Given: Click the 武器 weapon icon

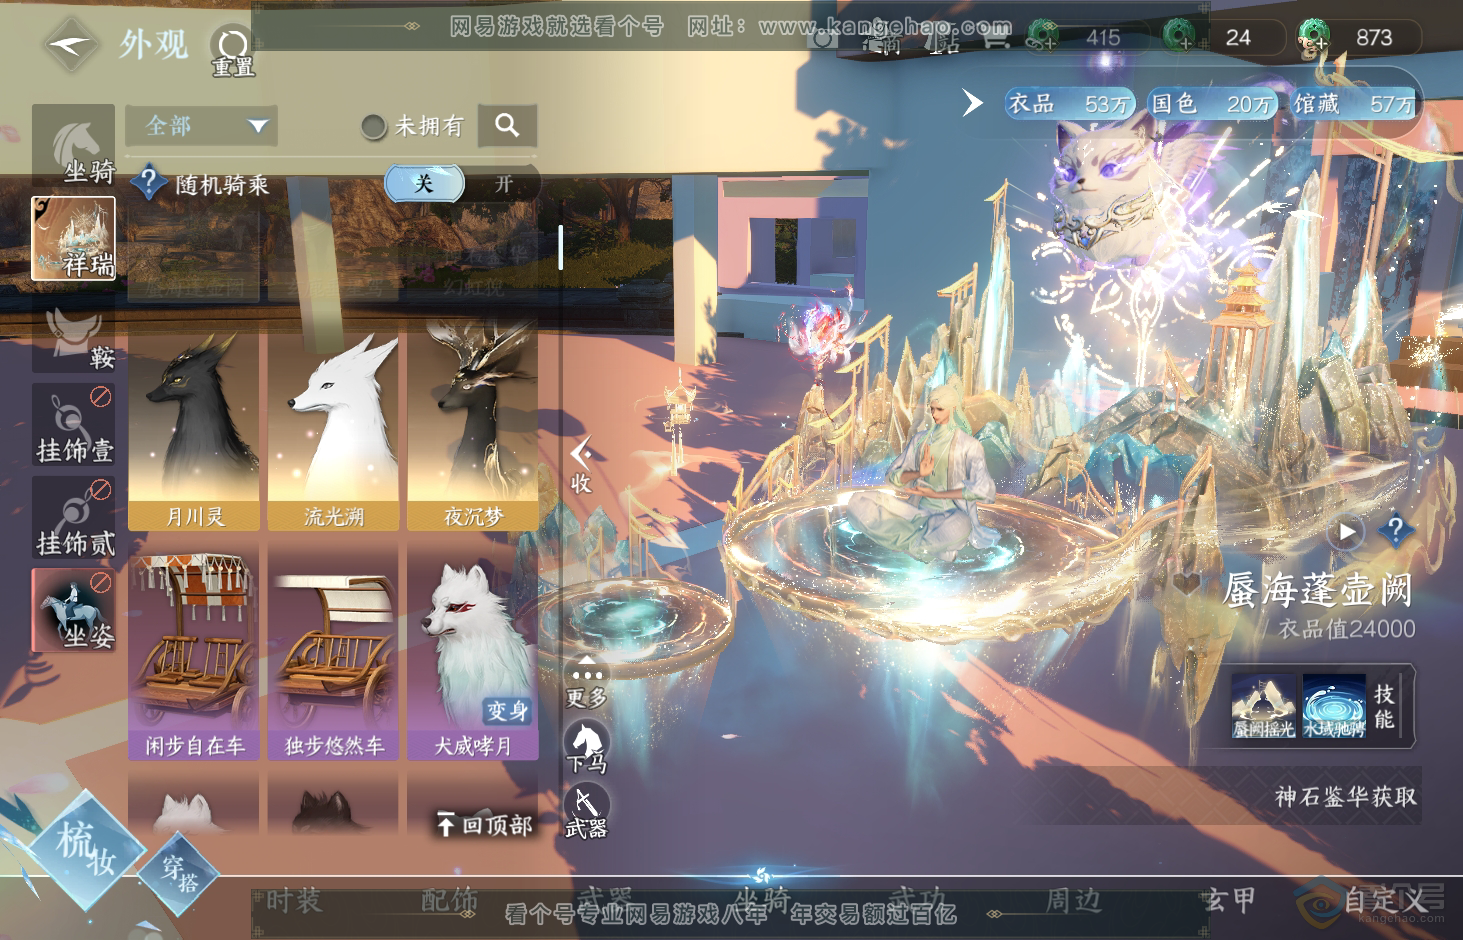Looking at the screenshot, I should point(586,812).
